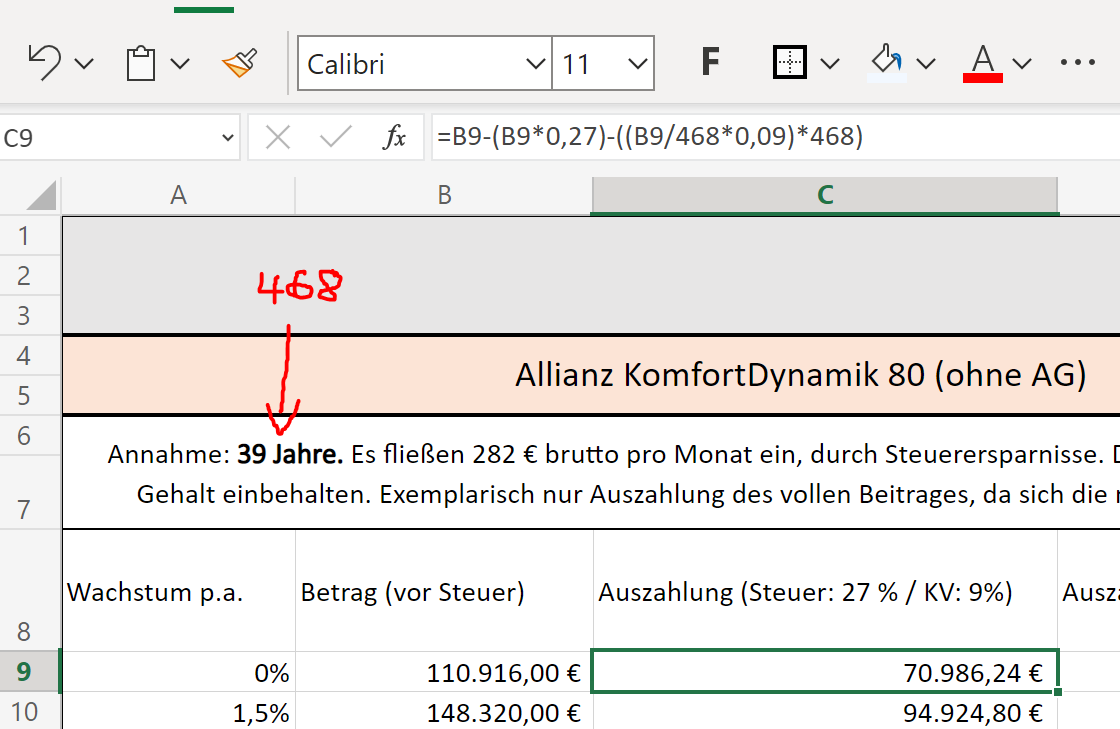Screen dimensions: 1120x729
Task: Select row 1 header
Action: (x=30, y=236)
